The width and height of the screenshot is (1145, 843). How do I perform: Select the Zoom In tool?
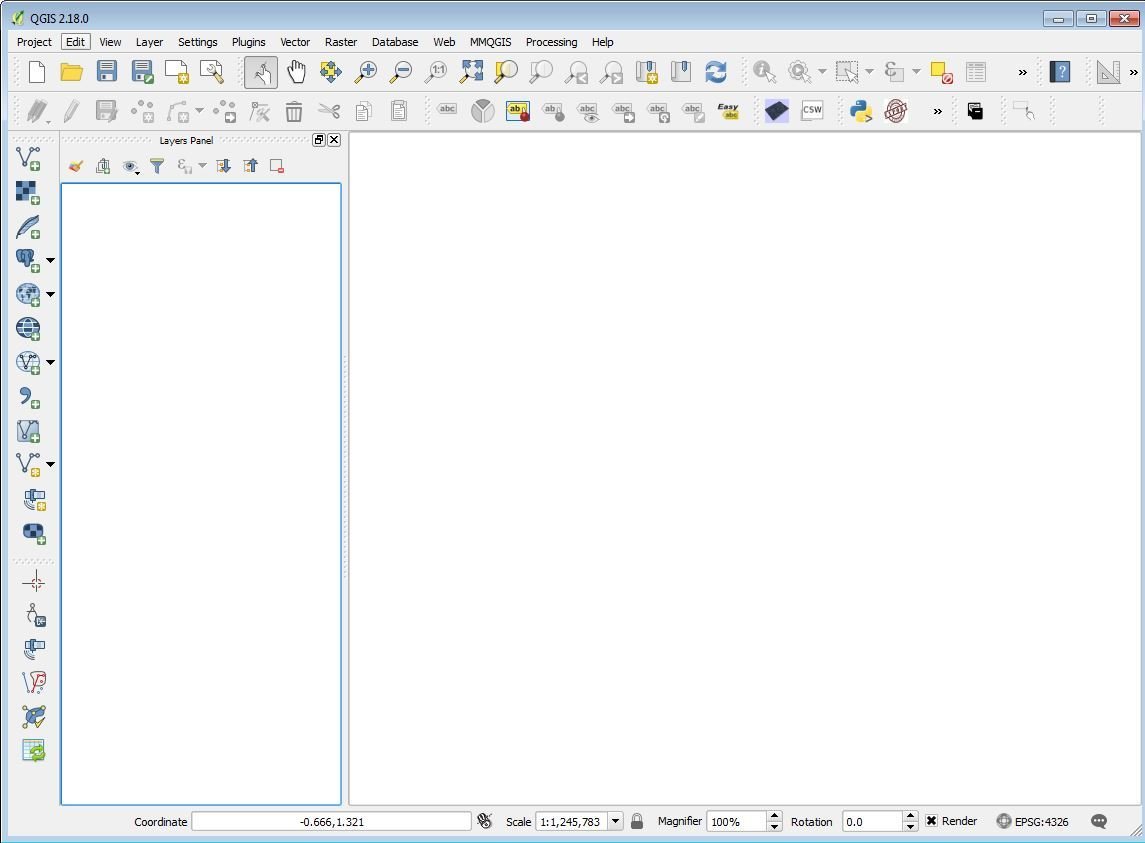pos(365,72)
